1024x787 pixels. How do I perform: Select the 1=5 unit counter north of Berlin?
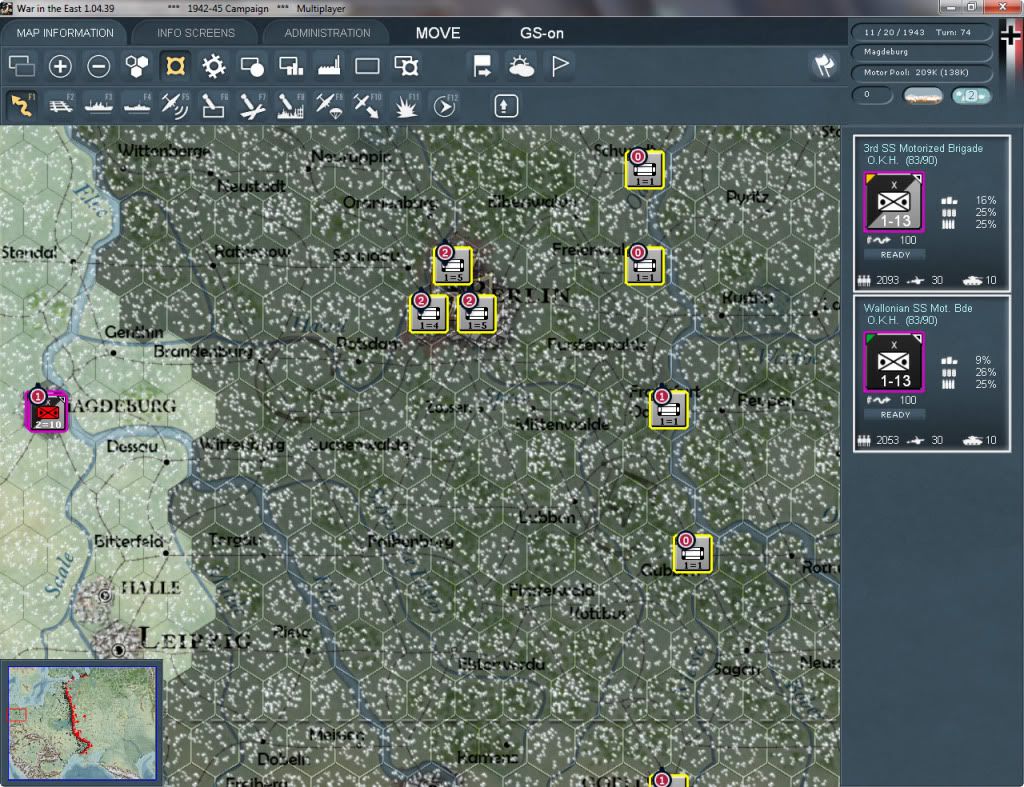click(453, 266)
